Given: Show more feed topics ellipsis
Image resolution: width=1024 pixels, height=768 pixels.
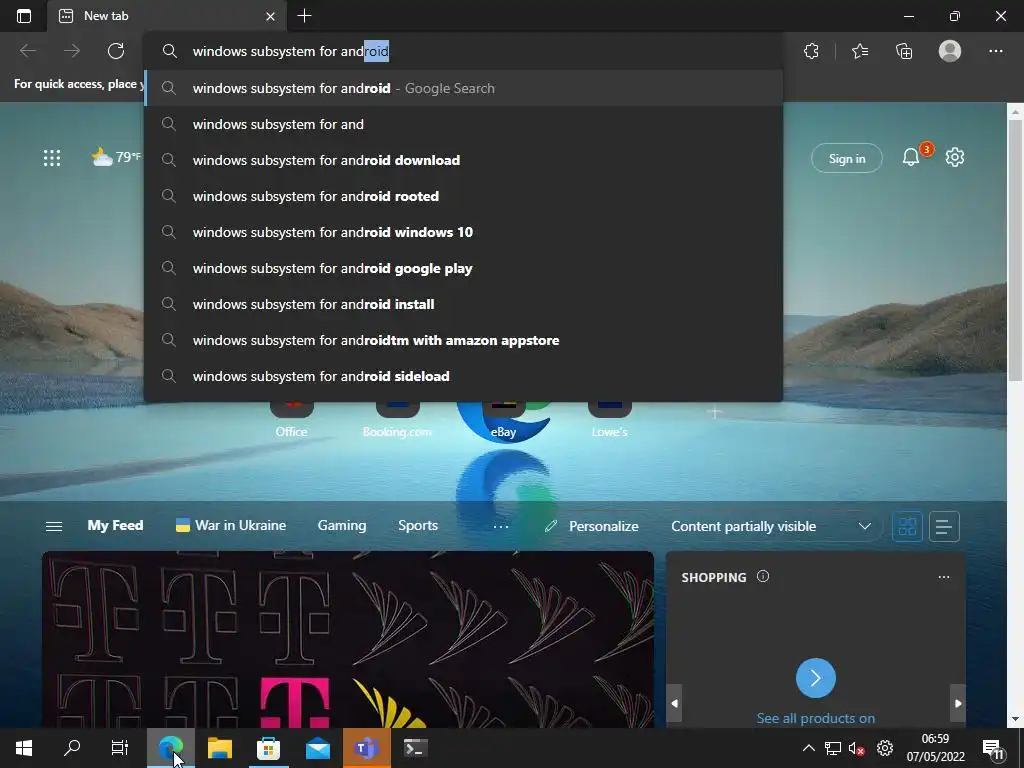Looking at the screenshot, I should point(501,526).
